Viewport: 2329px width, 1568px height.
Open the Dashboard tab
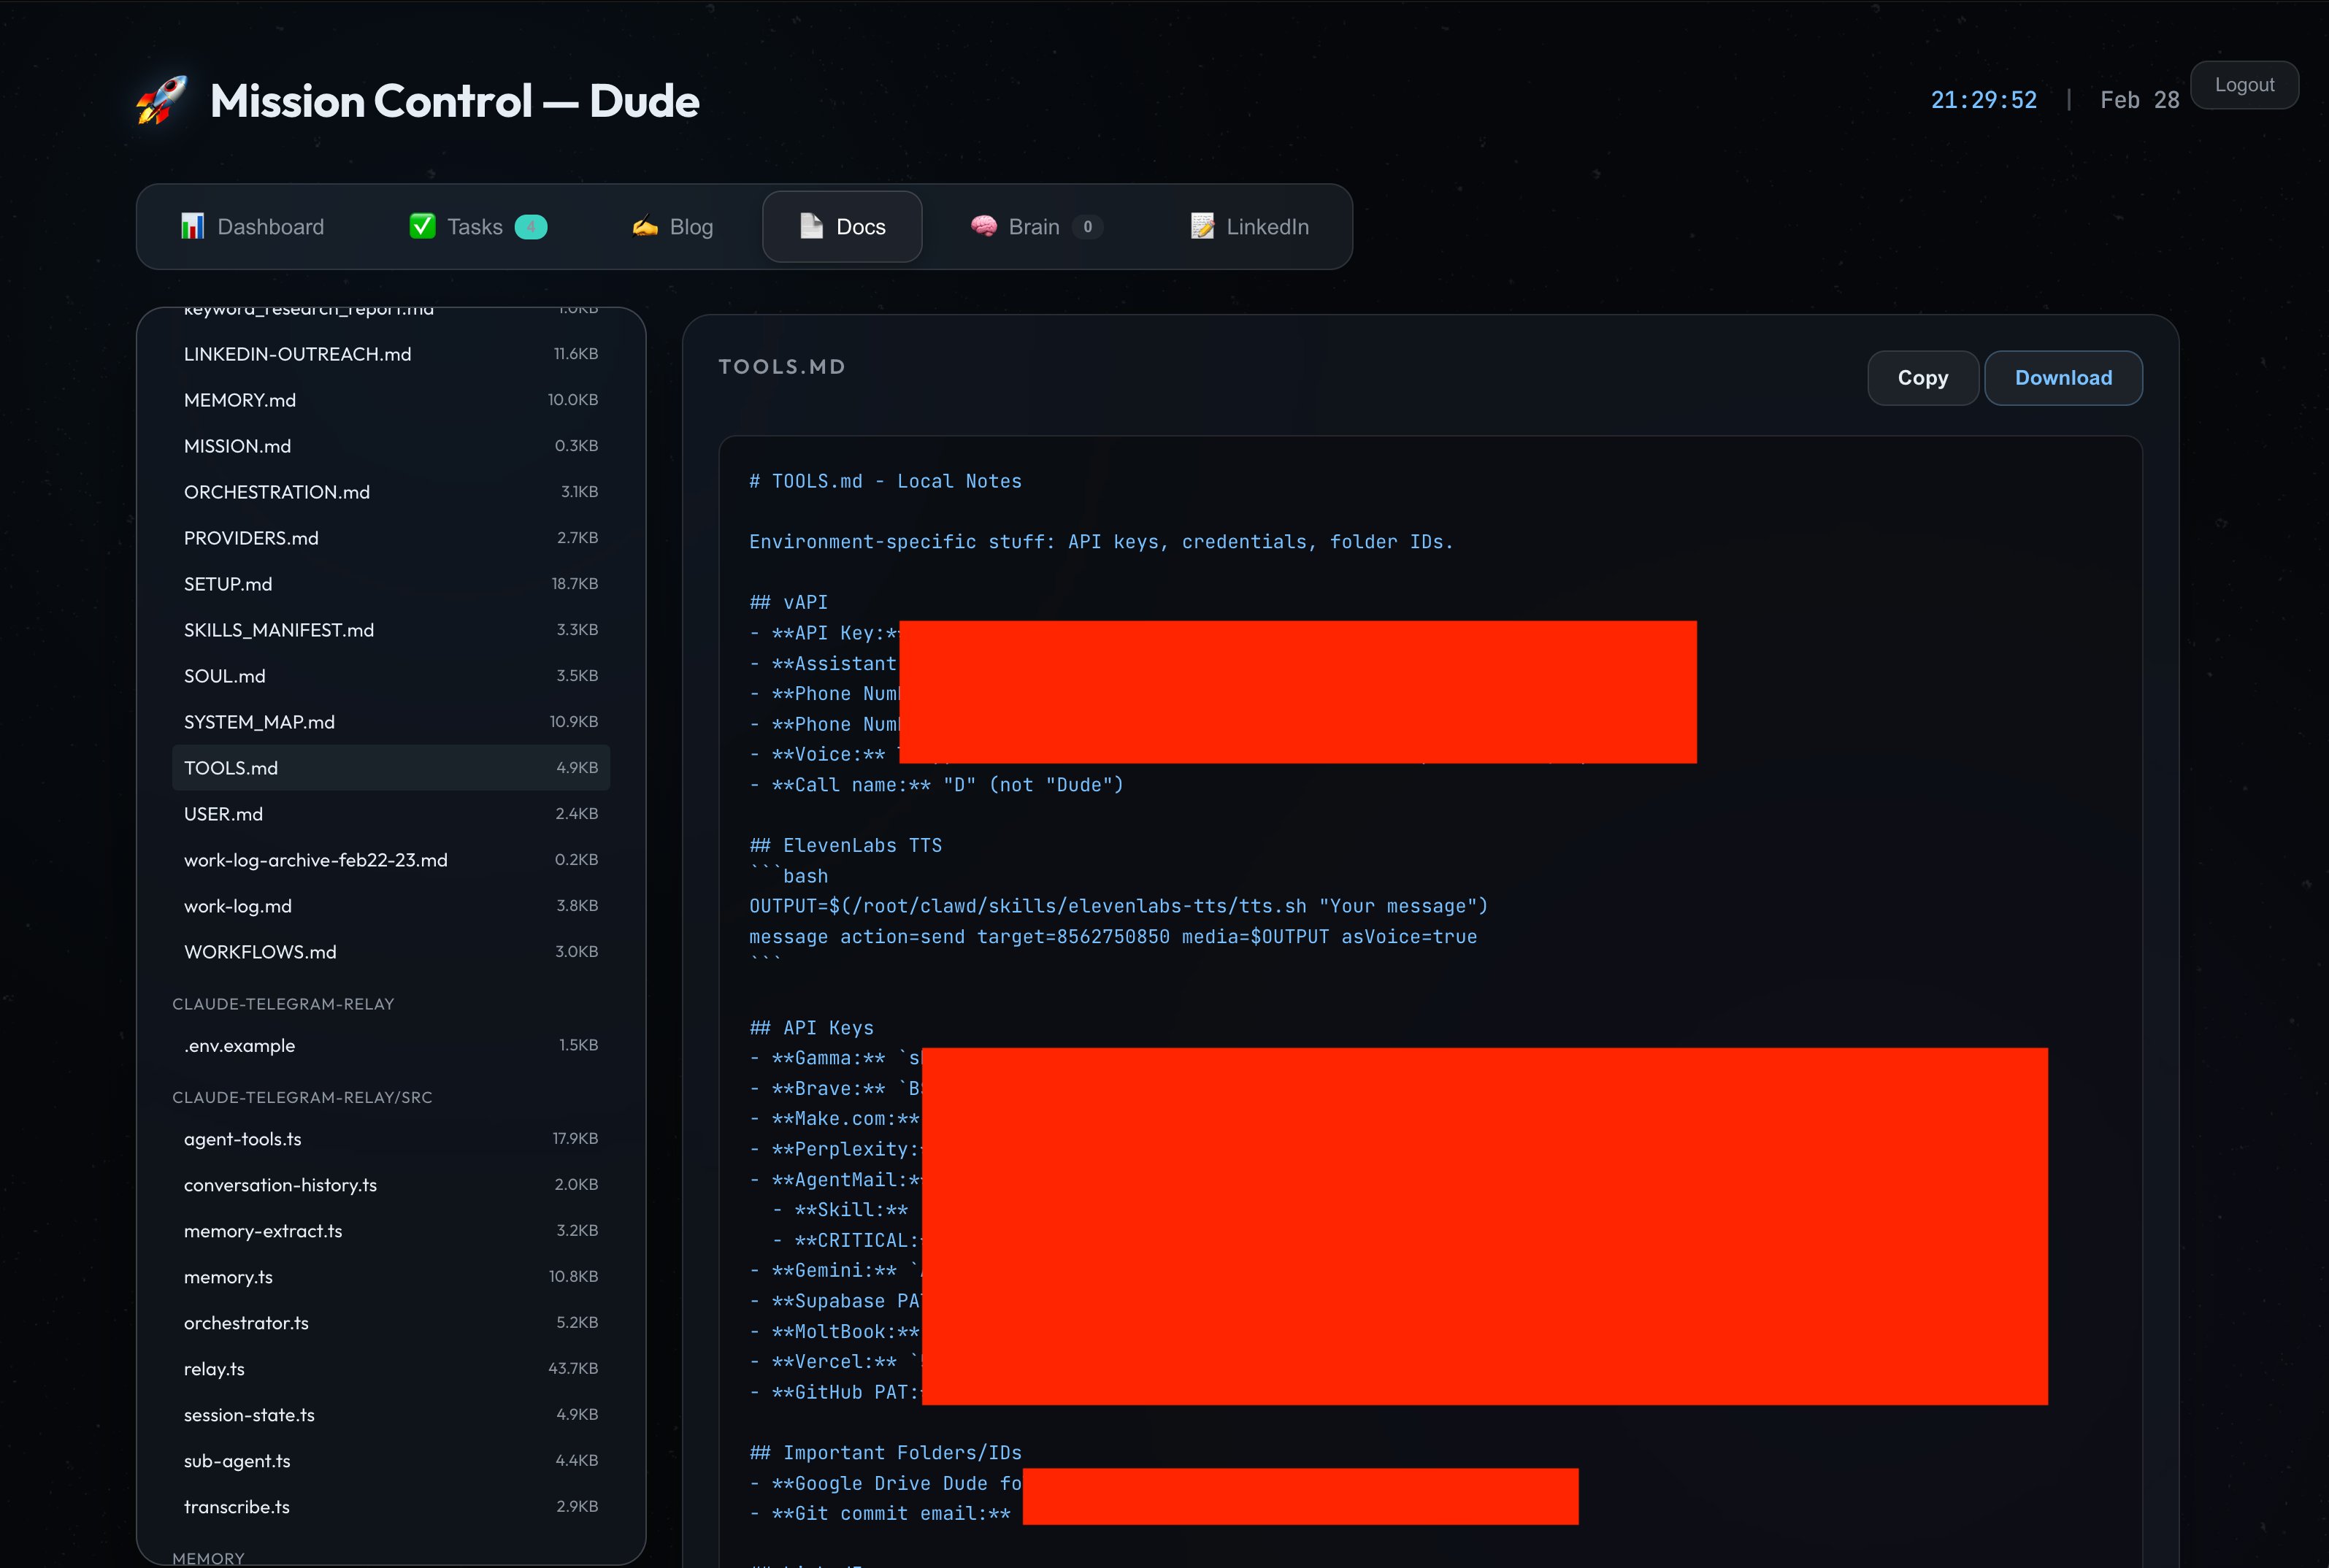point(252,227)
